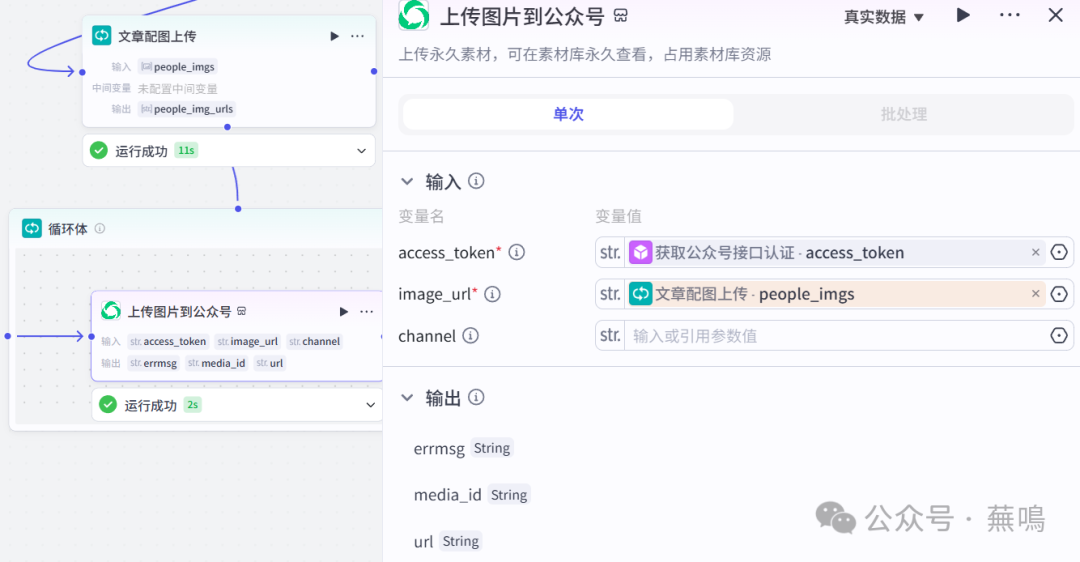
Task: Click the info icon beside access_token
Action: [x=517, y=253]
